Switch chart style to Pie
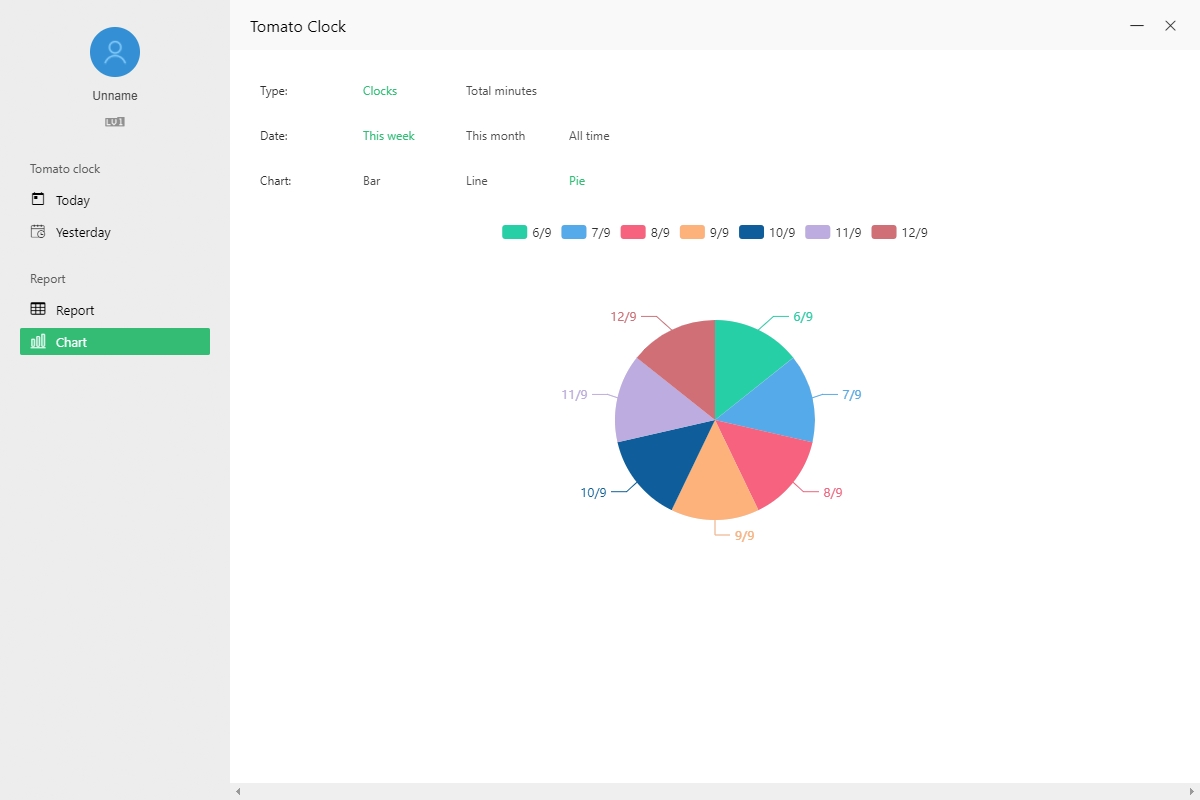 click(x=577, y=181)
